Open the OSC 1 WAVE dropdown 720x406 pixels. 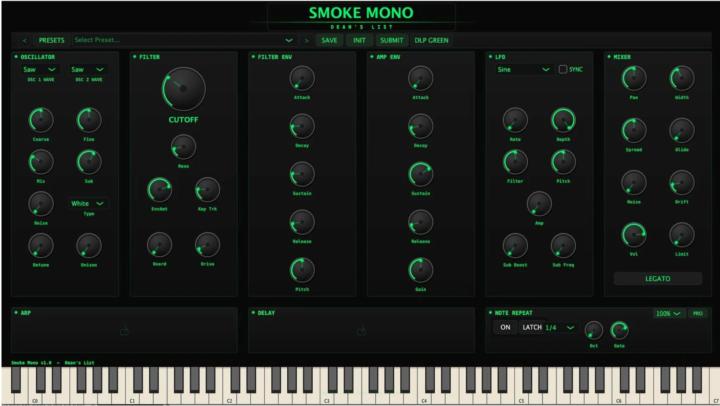(40, 69)
